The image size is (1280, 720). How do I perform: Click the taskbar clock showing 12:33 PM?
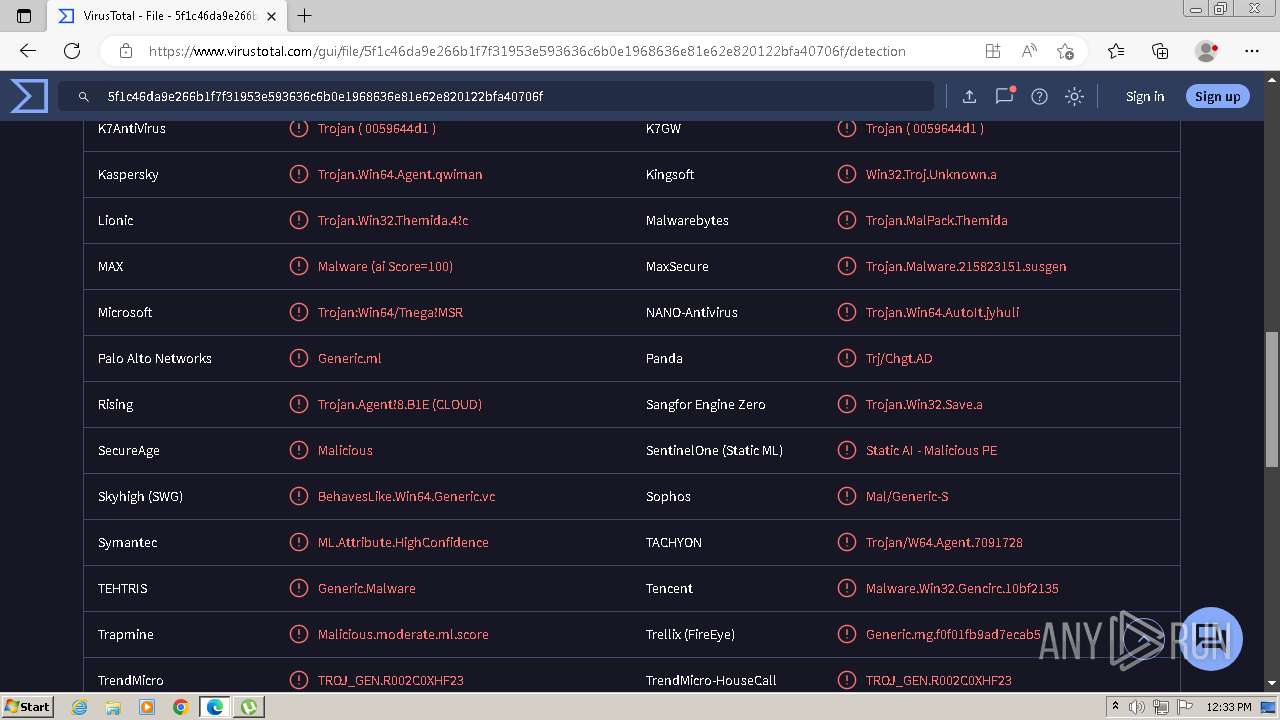[x=1229, y=707]
